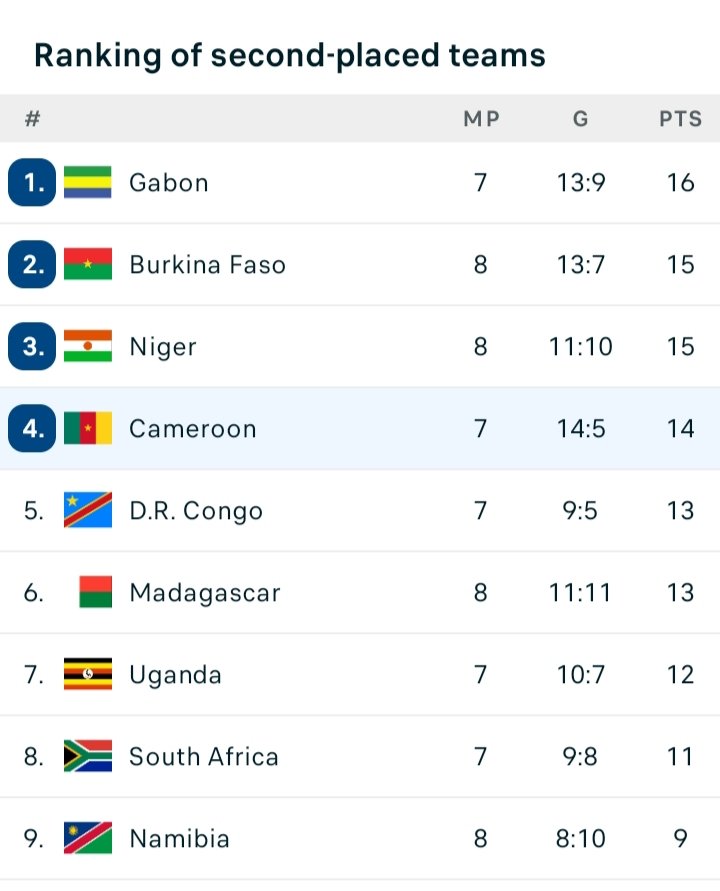
Task: Click the Madagascar flag icon
Action: 95,593
